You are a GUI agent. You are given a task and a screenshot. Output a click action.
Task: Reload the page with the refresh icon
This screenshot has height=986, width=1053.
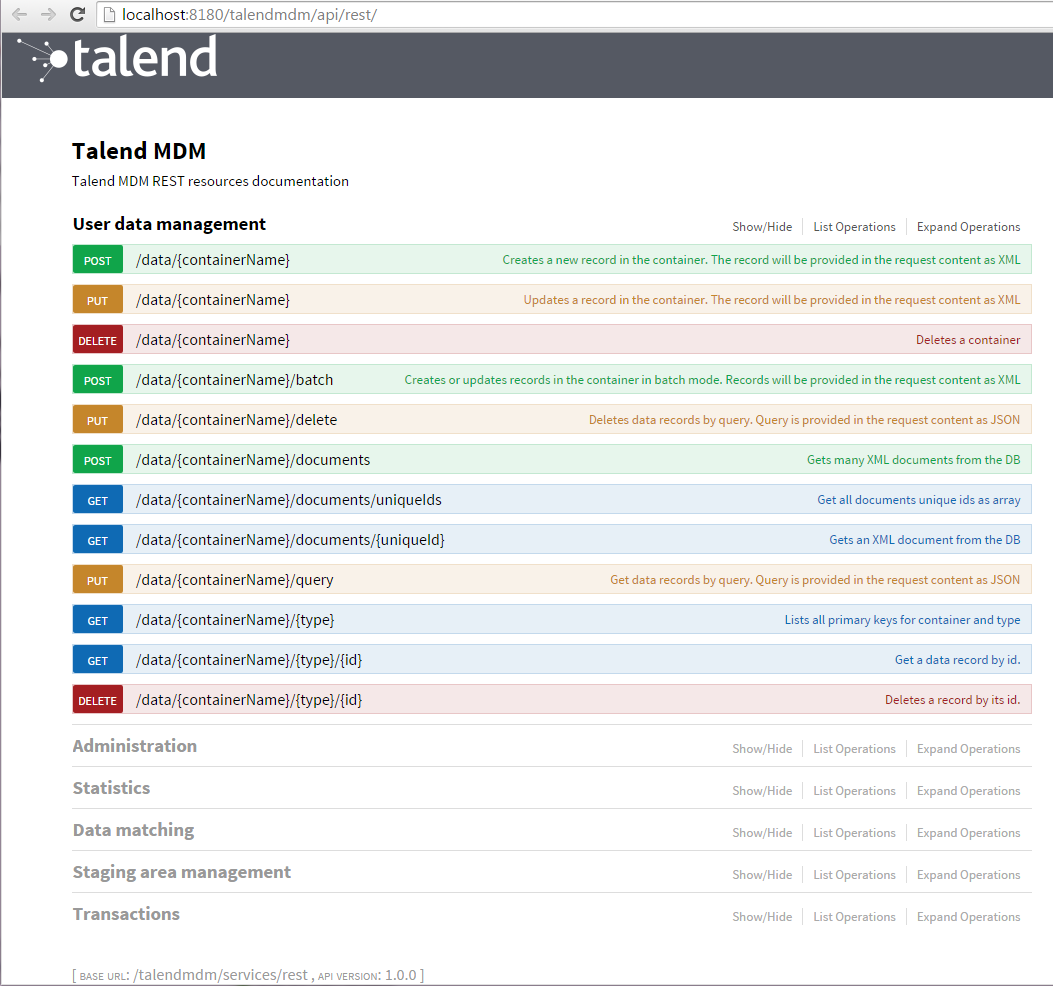tap(77, 14)
